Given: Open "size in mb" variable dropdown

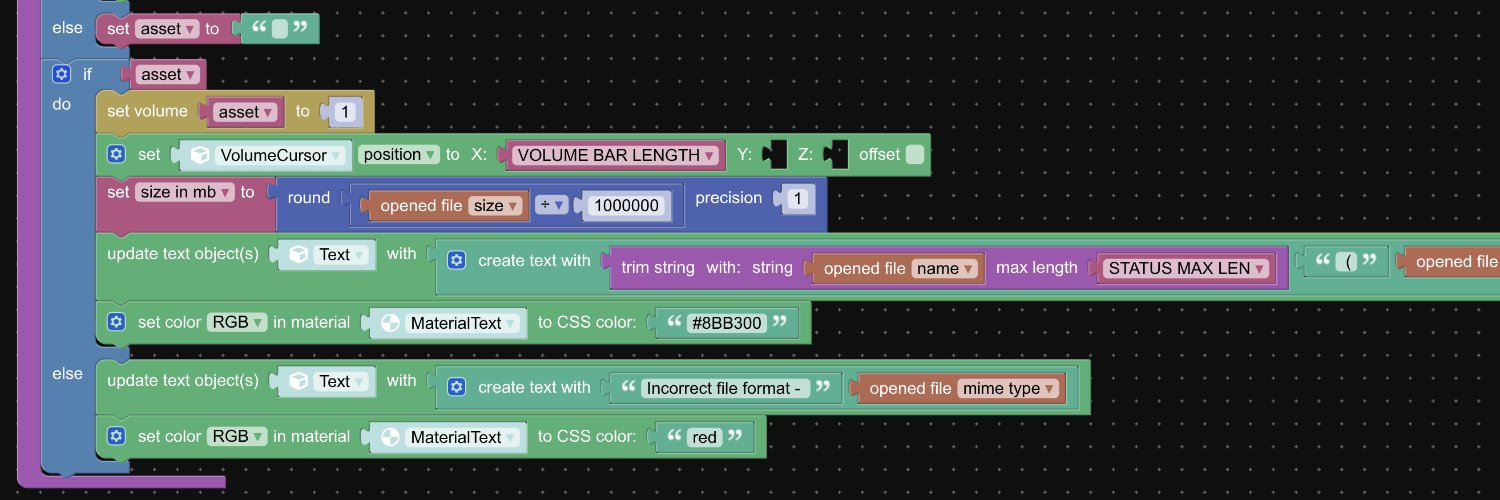Looking at the screenshot, I should point(185,192).
